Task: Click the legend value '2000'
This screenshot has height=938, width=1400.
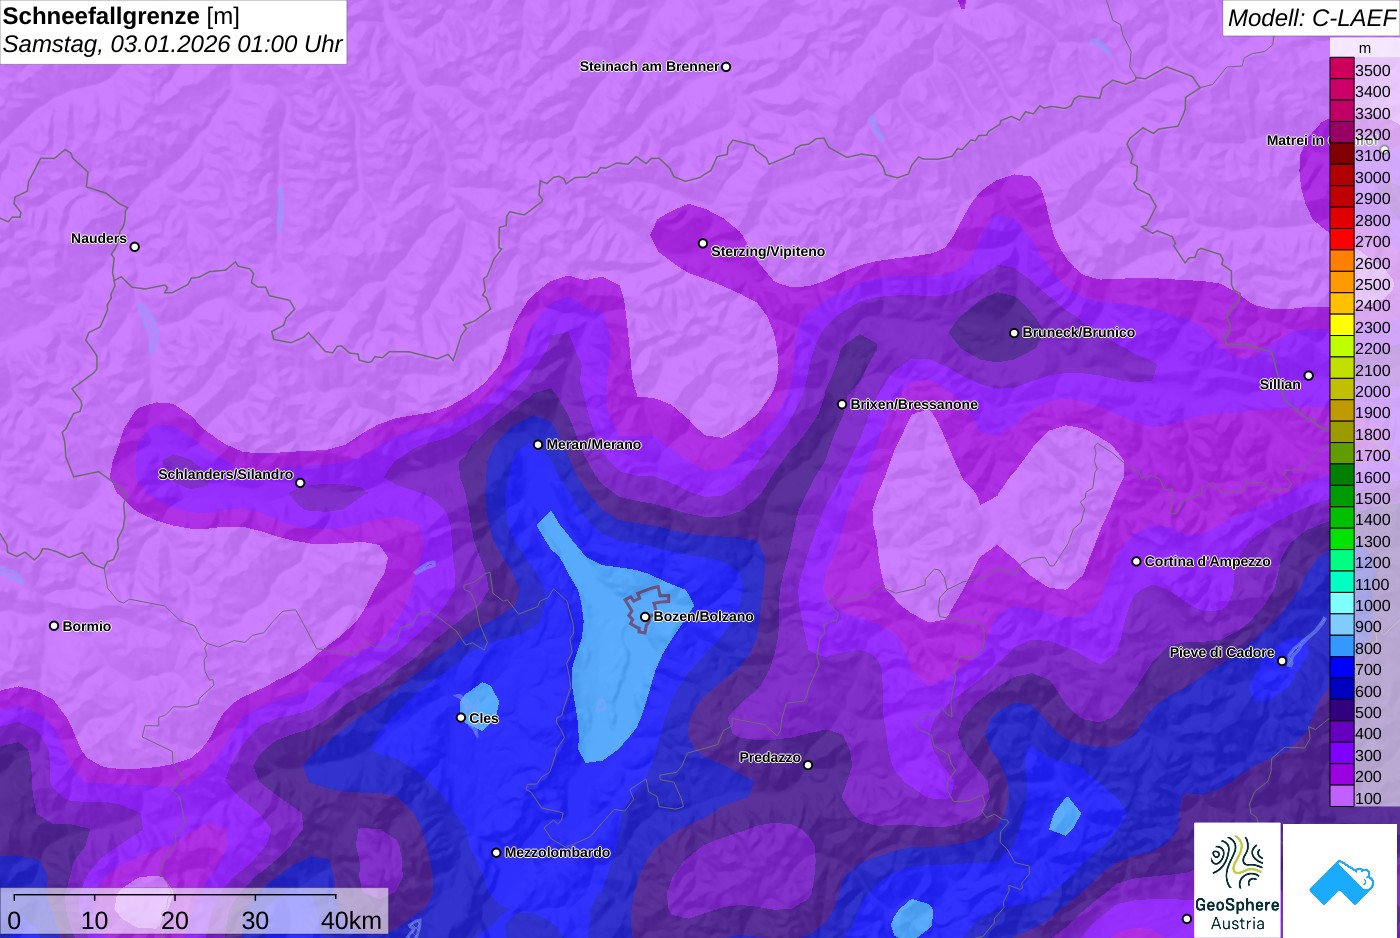Action: pos(1372,391)
